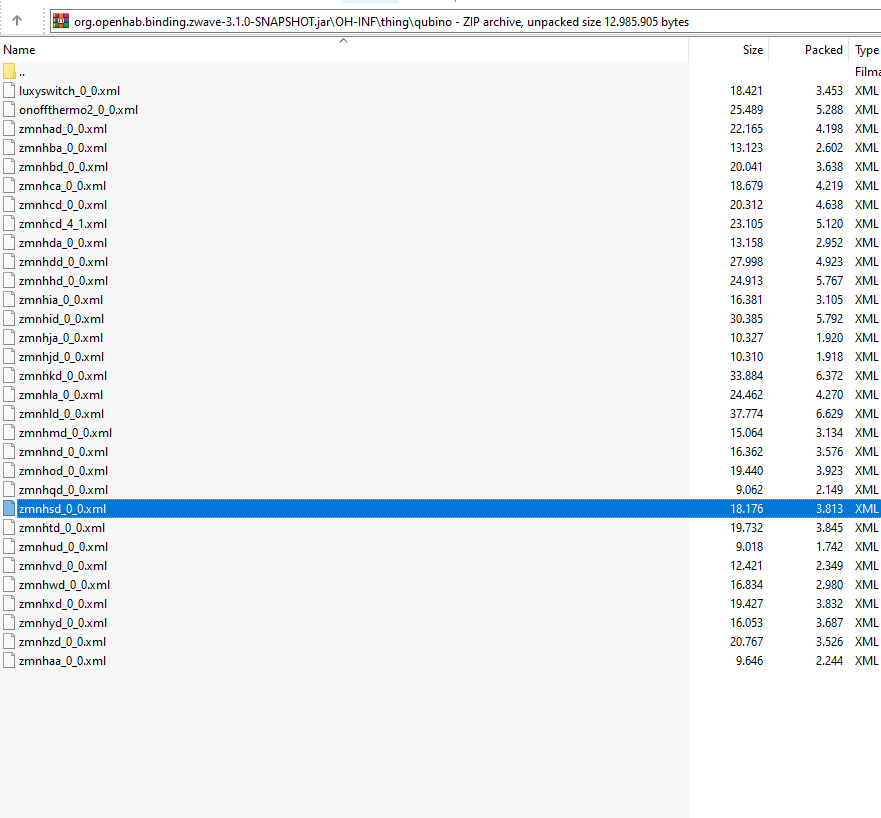Click the sort direction arrow above Name column
The image size is (881, 818).
tap(343, 40)
